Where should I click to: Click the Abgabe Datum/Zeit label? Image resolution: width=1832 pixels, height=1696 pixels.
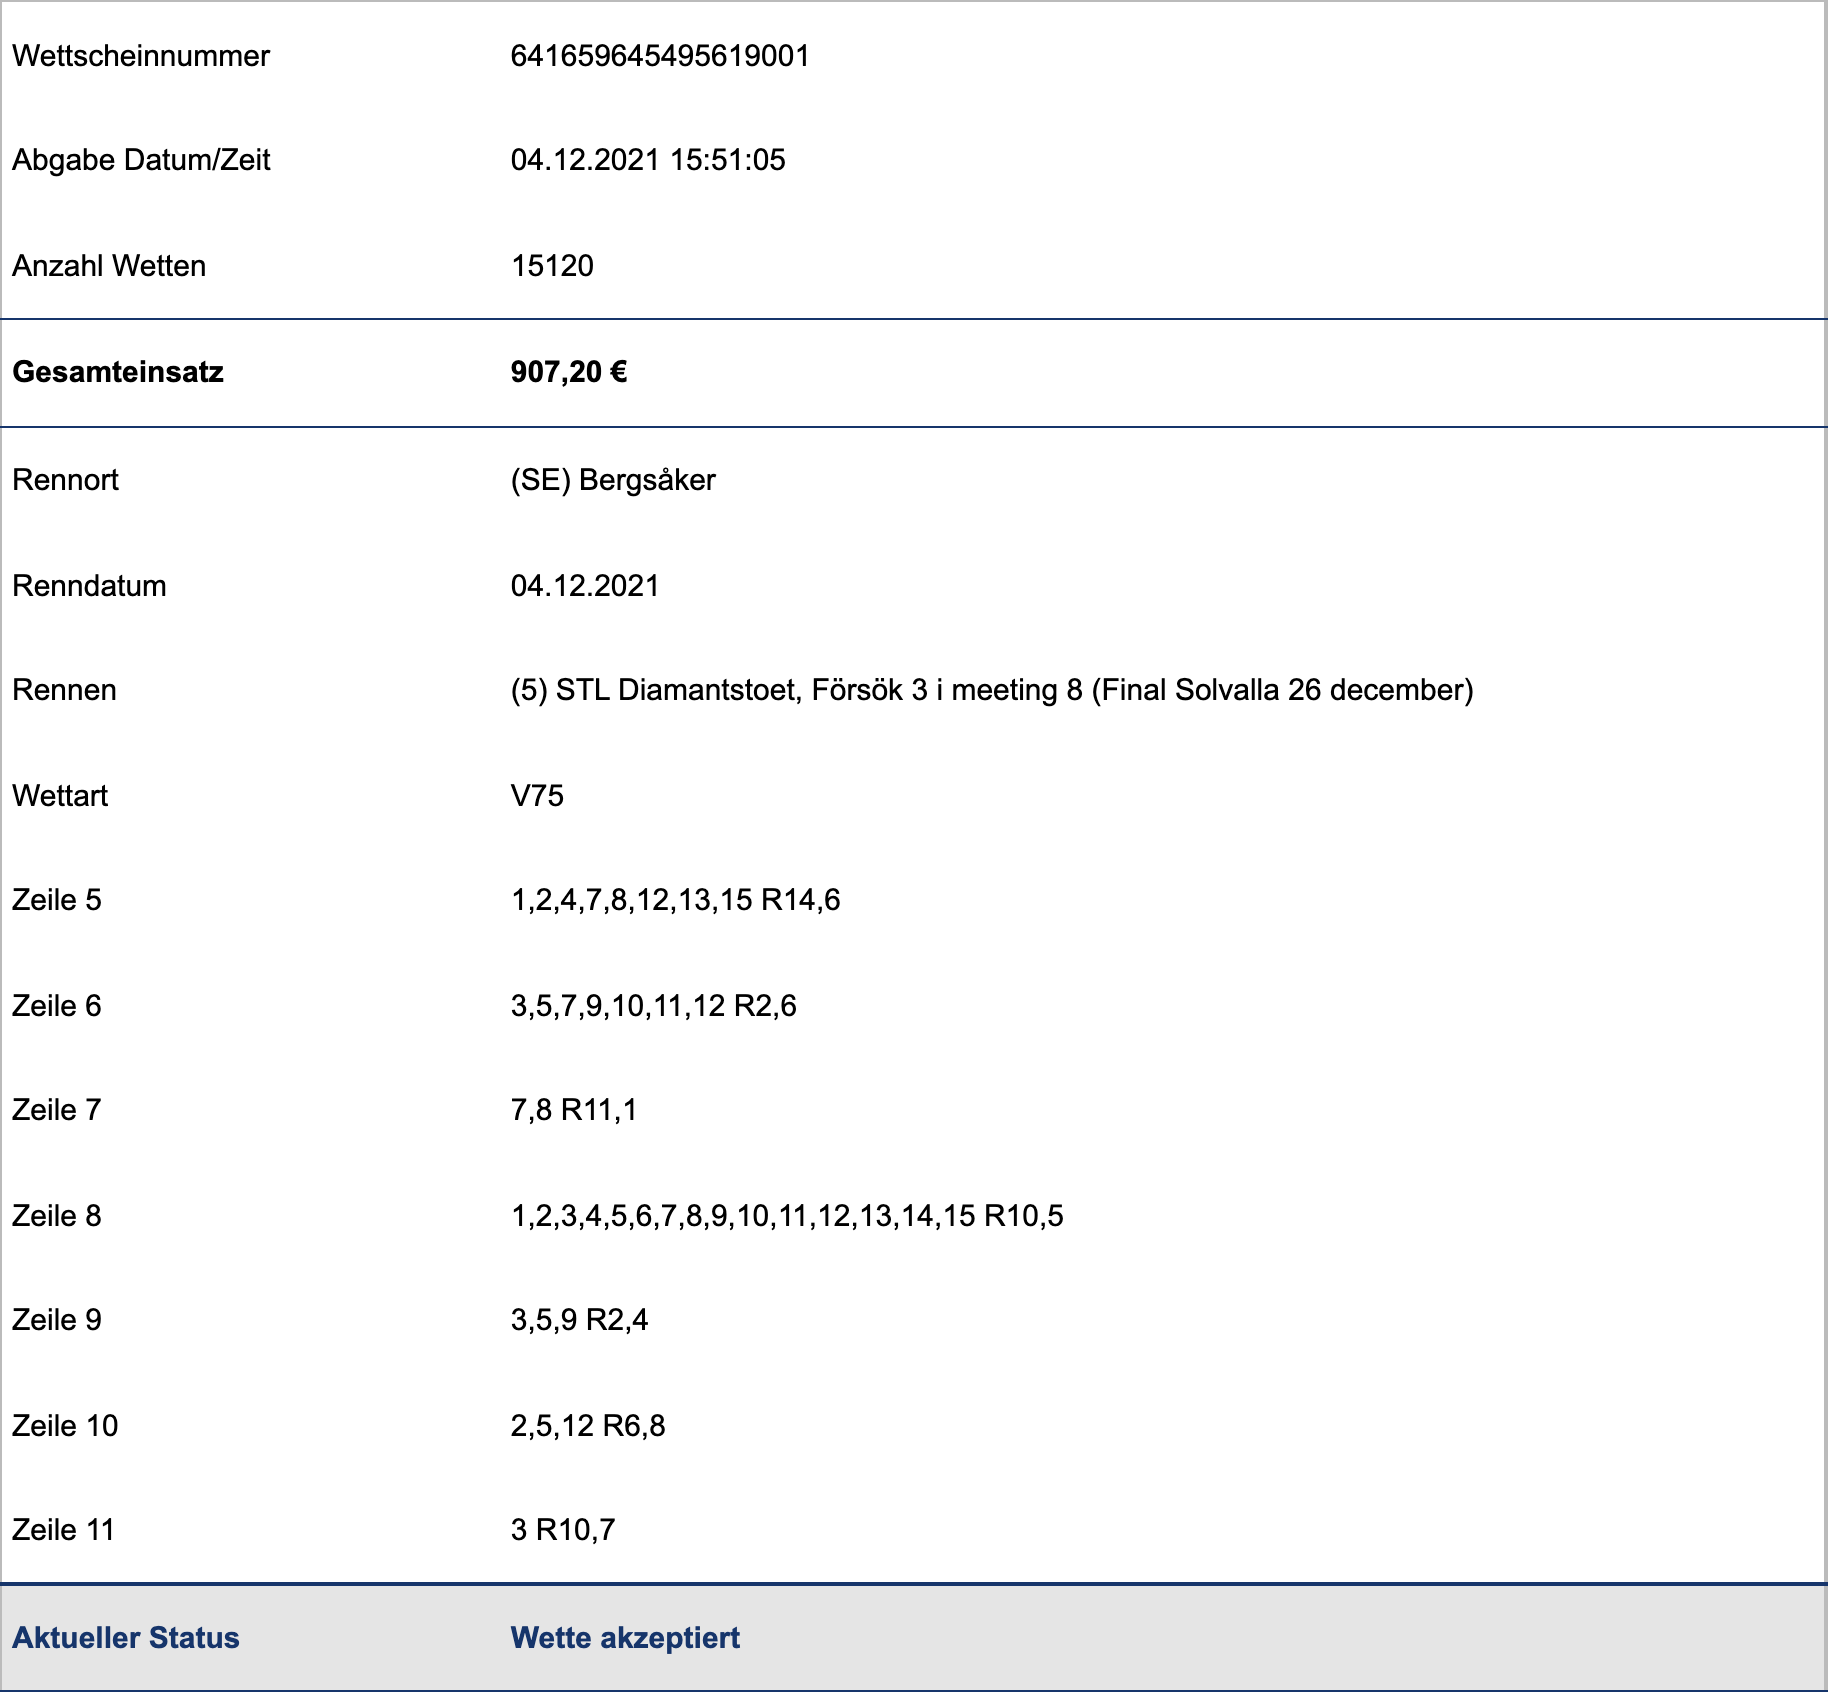(141, 160)
